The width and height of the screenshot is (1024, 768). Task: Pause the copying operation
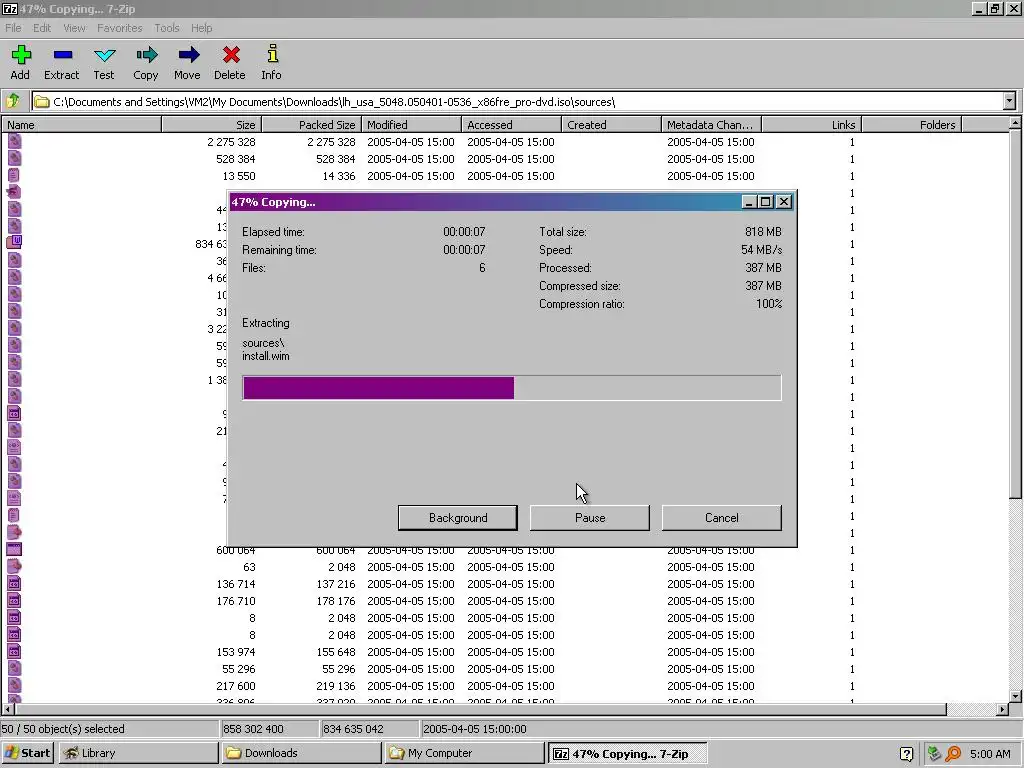tap(590, 518)
